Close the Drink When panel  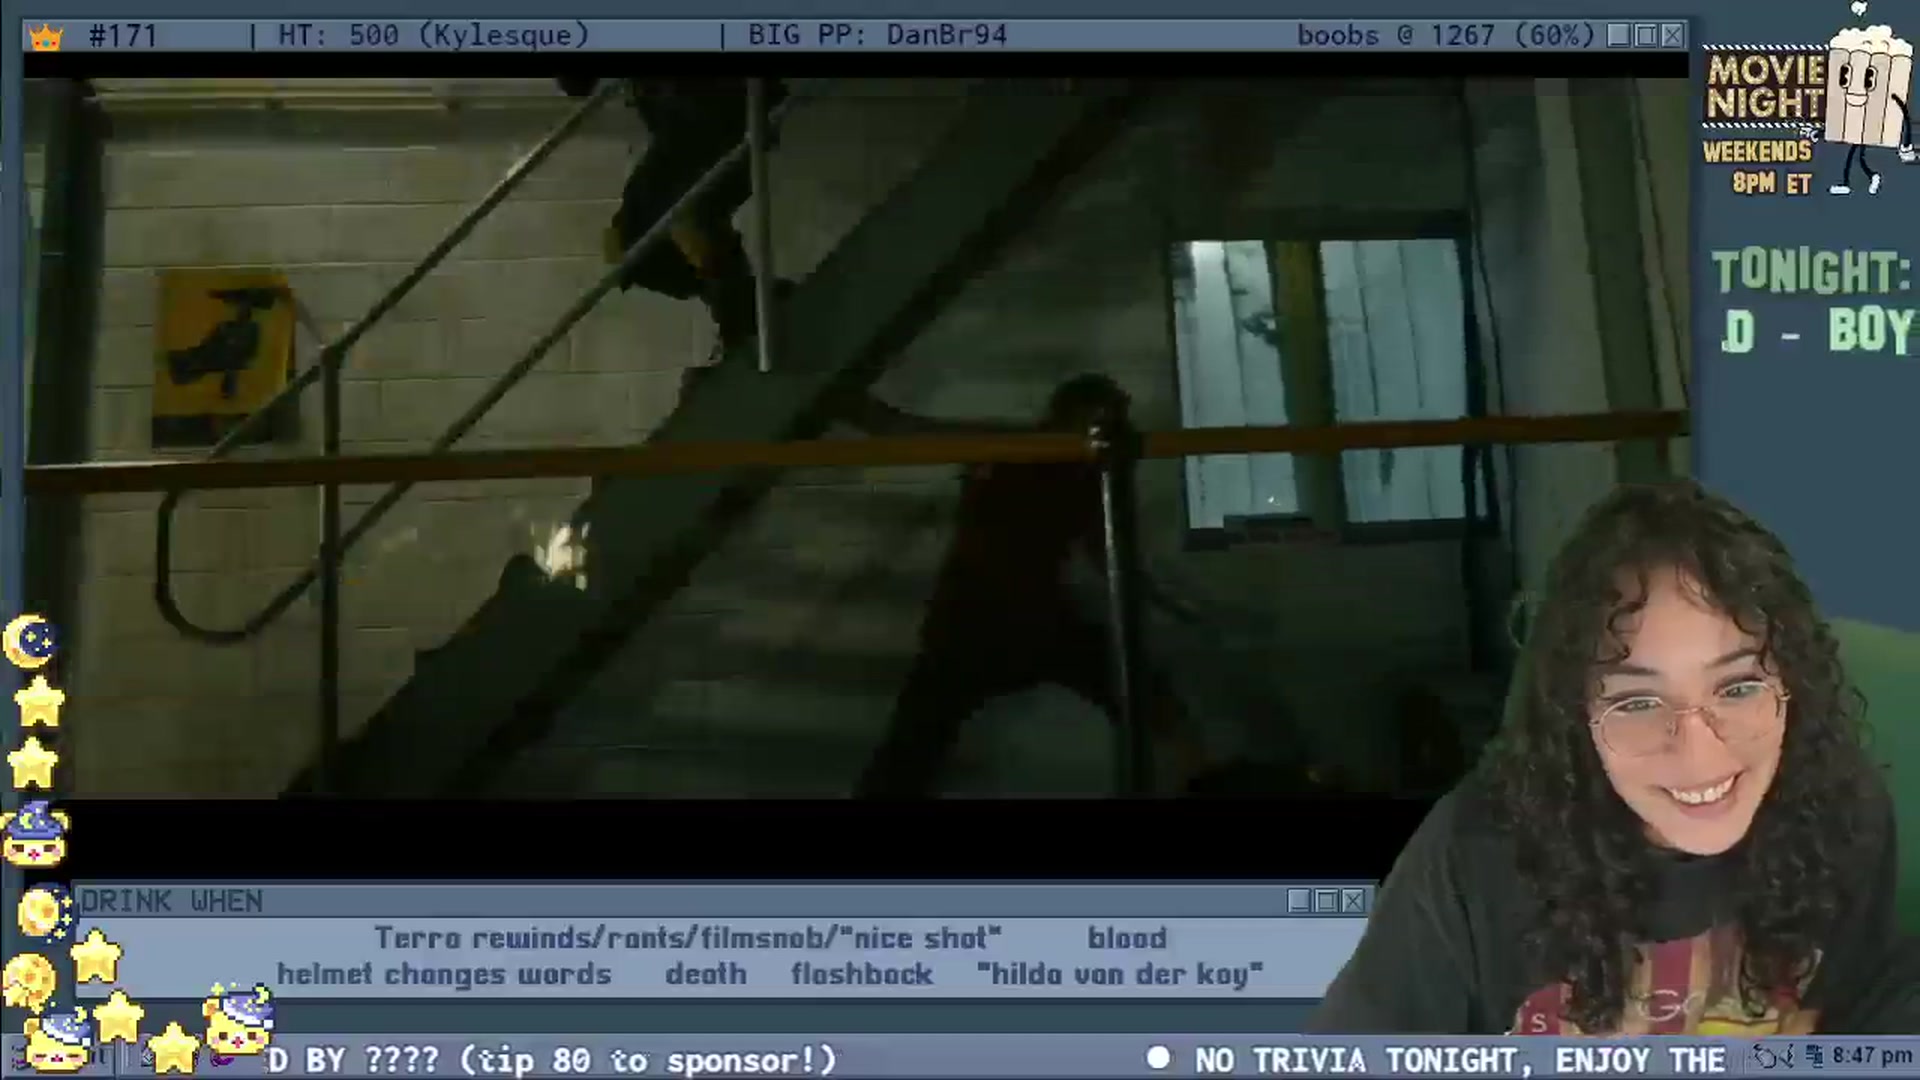(x=1353, y=901)
